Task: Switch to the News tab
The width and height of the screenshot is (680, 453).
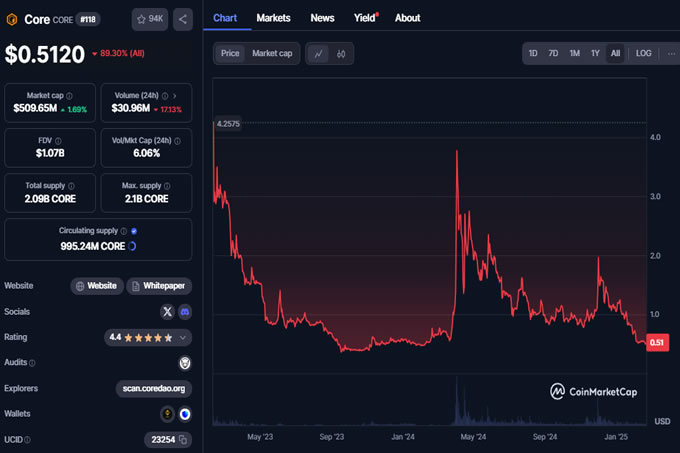Action: point(322,18)
